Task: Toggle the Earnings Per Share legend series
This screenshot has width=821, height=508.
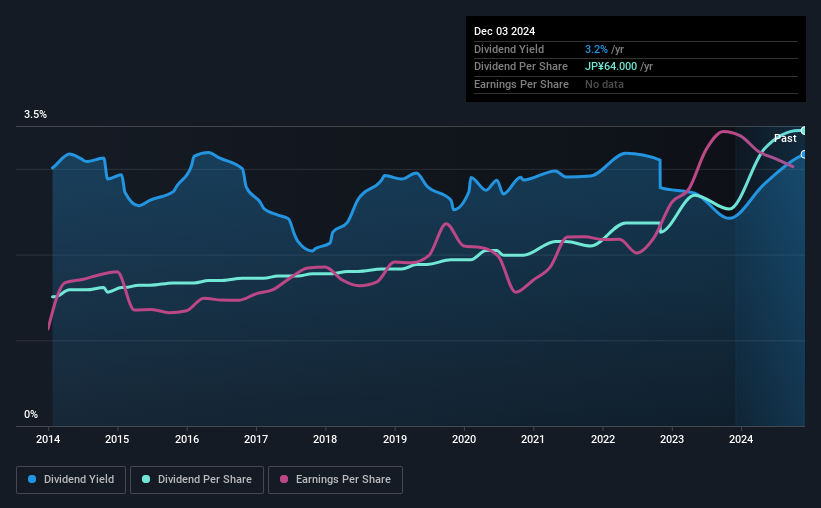Action: point(335,479)
